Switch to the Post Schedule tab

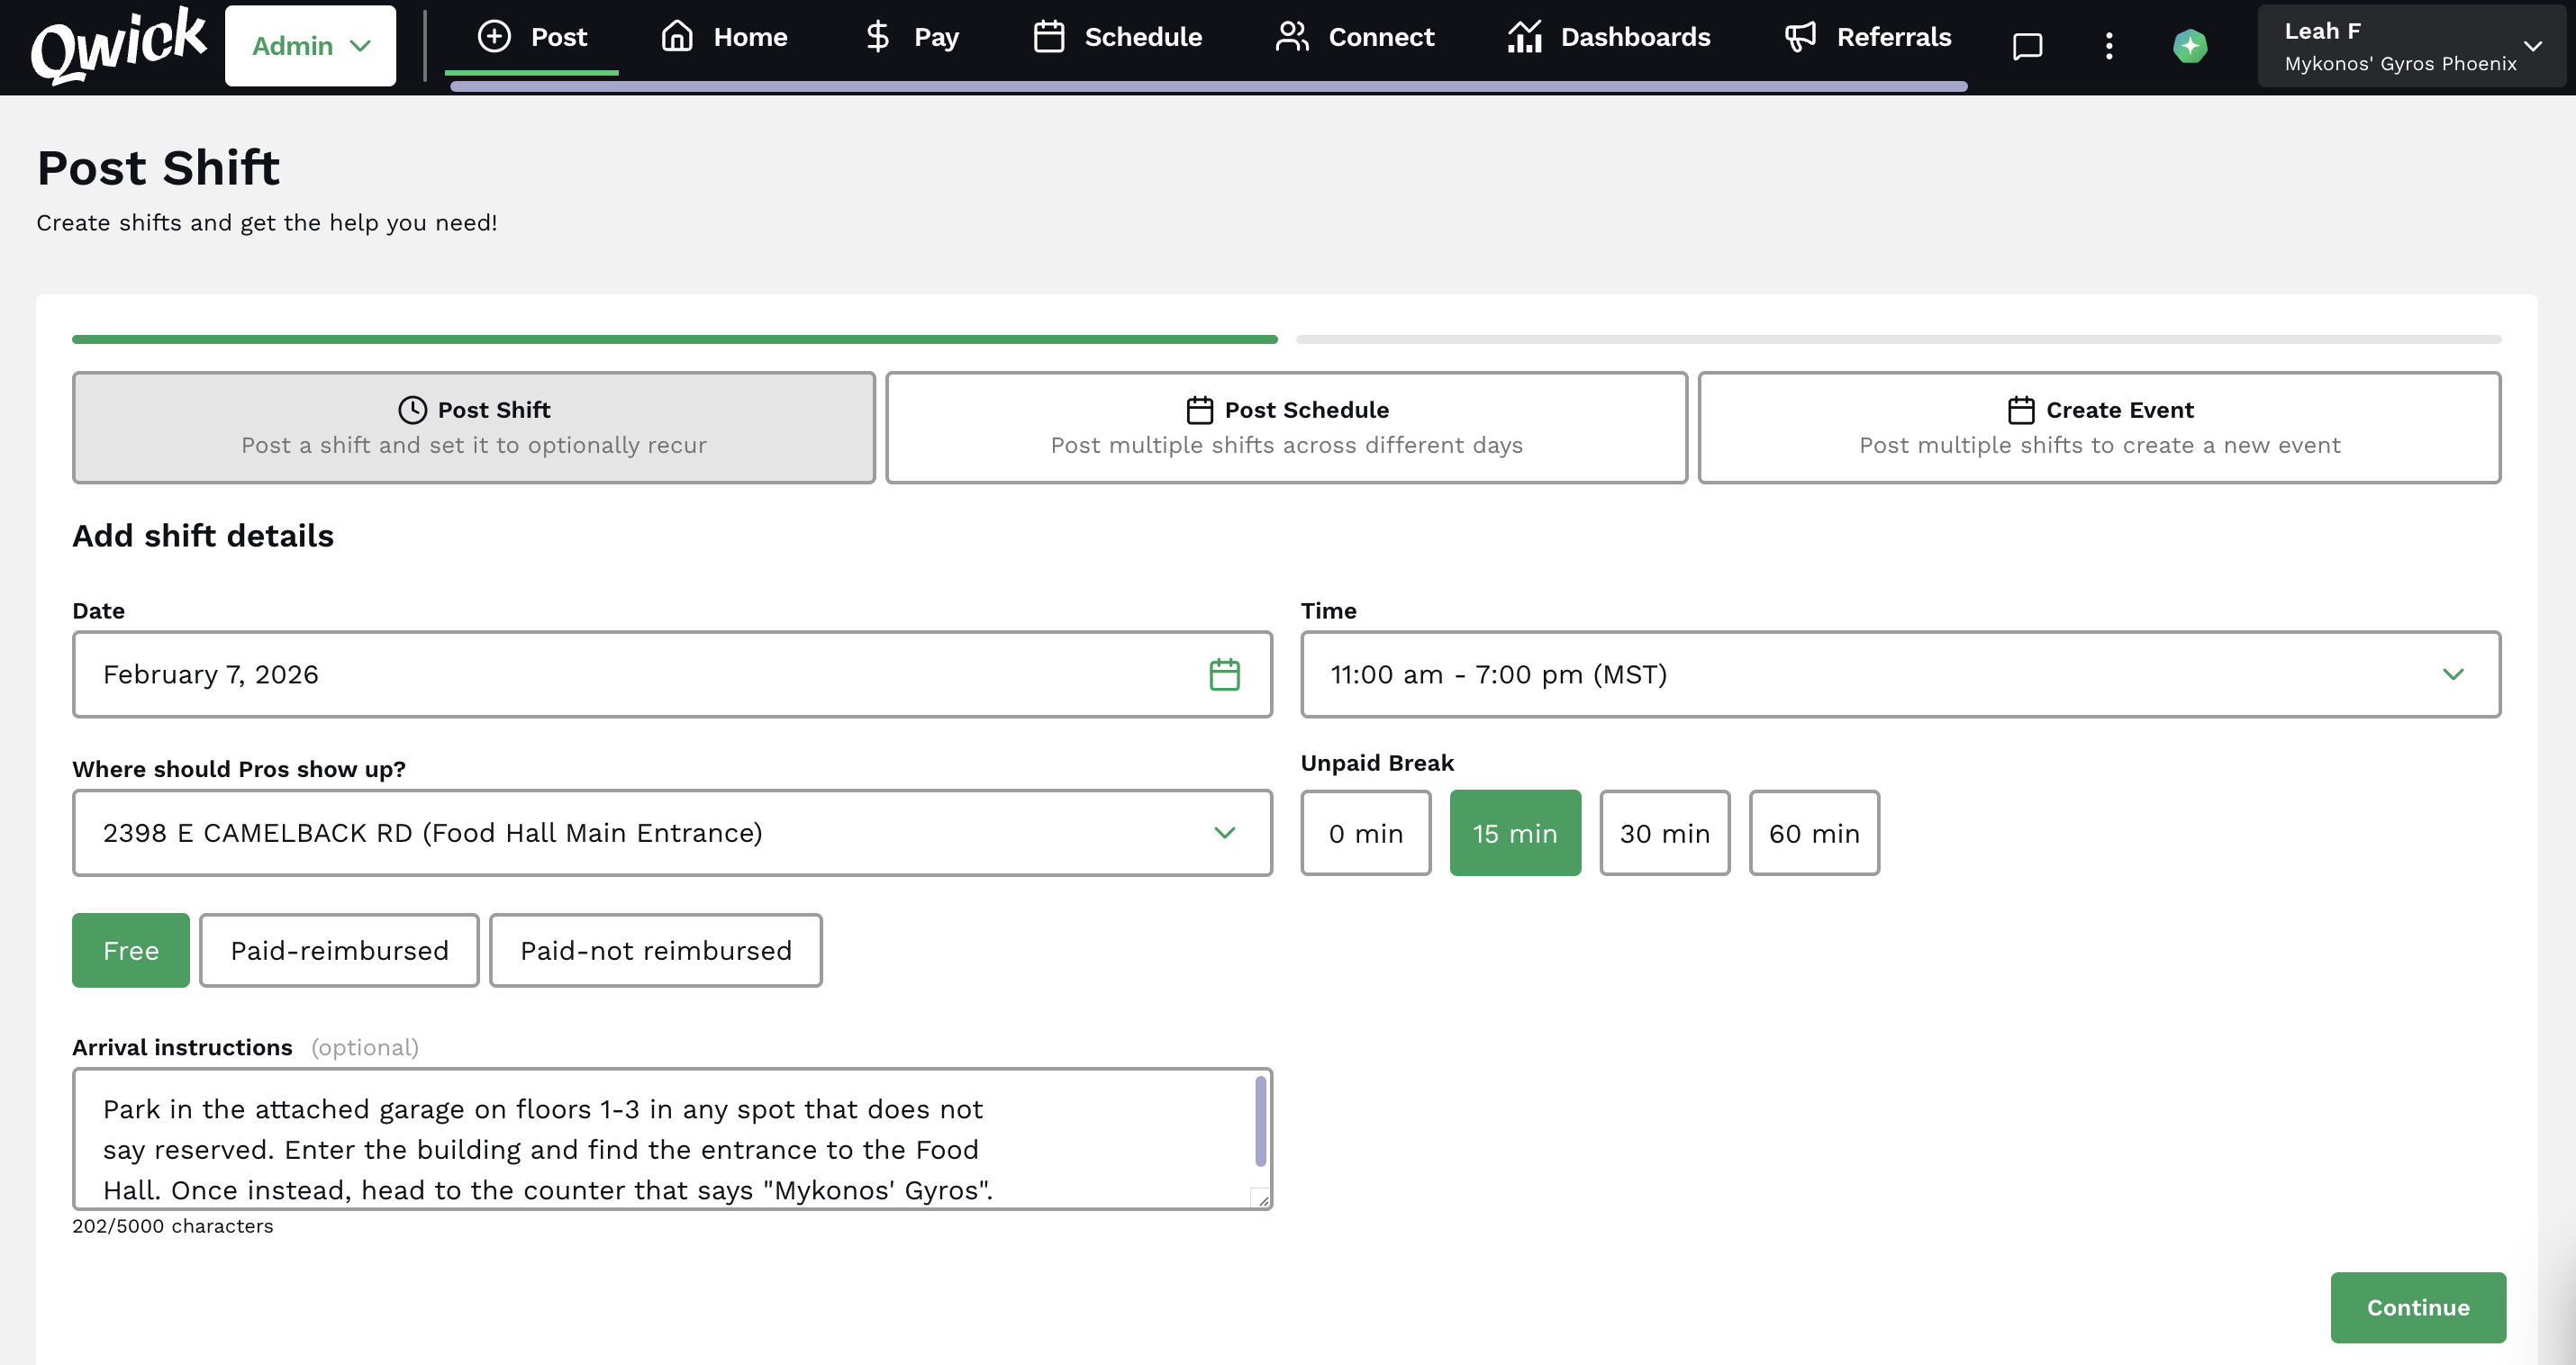[x=1286, y=427]
